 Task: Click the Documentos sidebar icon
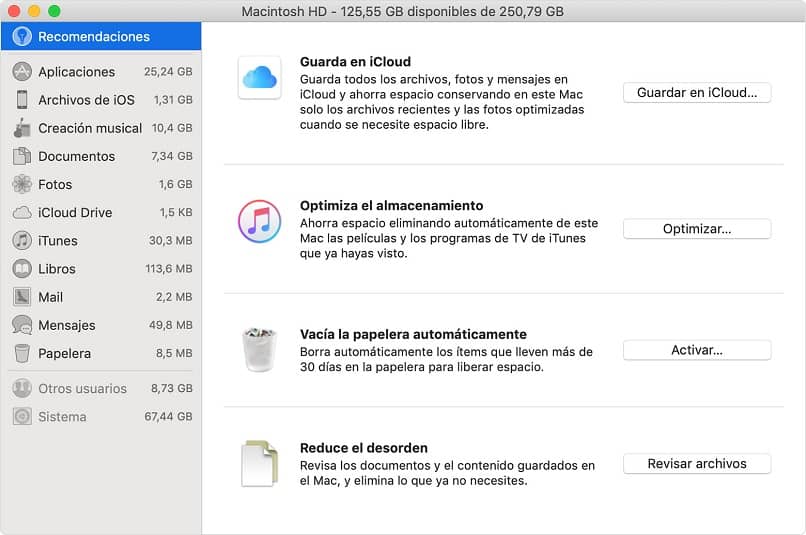22,156
